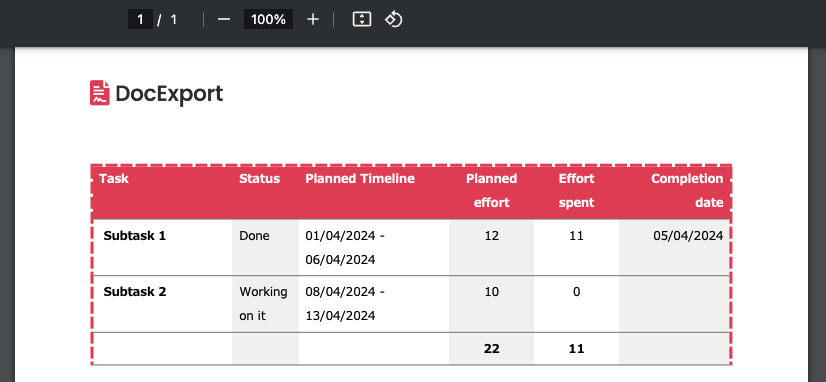
Task: Click the Status column header
Action: (x=259, y=179)
